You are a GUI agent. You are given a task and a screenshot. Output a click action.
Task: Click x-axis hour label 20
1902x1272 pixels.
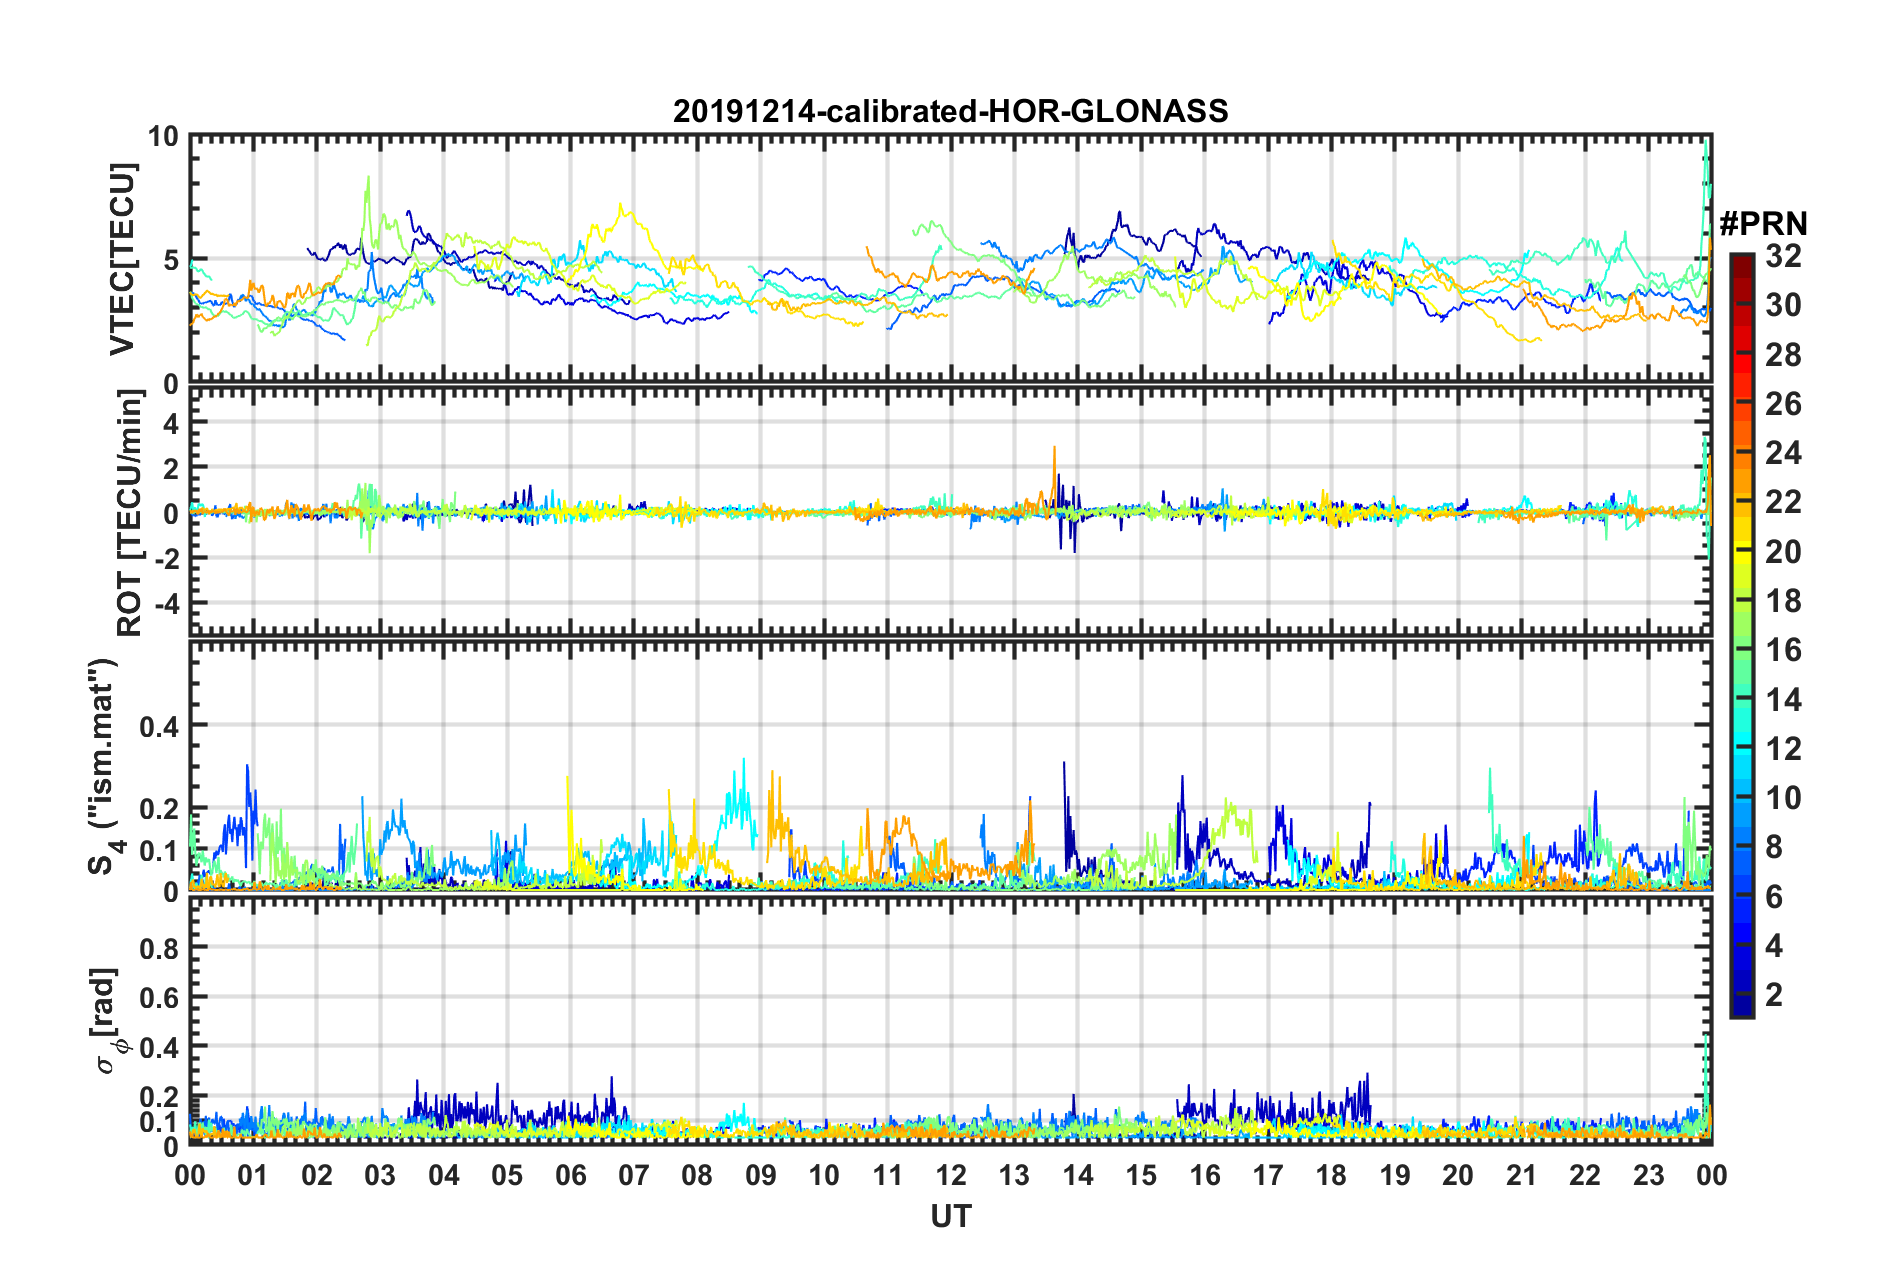[1458, 1175]
